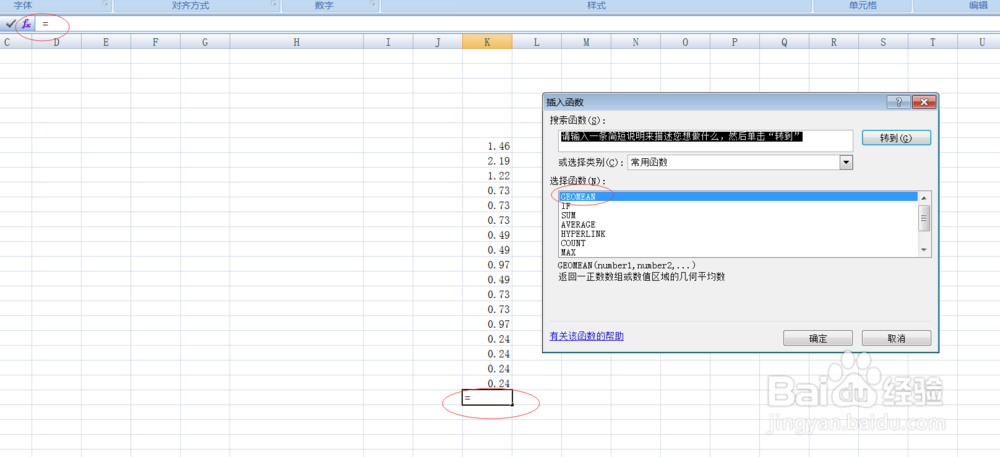Open the 数字 group dialog launcher
The width and height of the screenshot is (1000, 457).
pos(372,4)
